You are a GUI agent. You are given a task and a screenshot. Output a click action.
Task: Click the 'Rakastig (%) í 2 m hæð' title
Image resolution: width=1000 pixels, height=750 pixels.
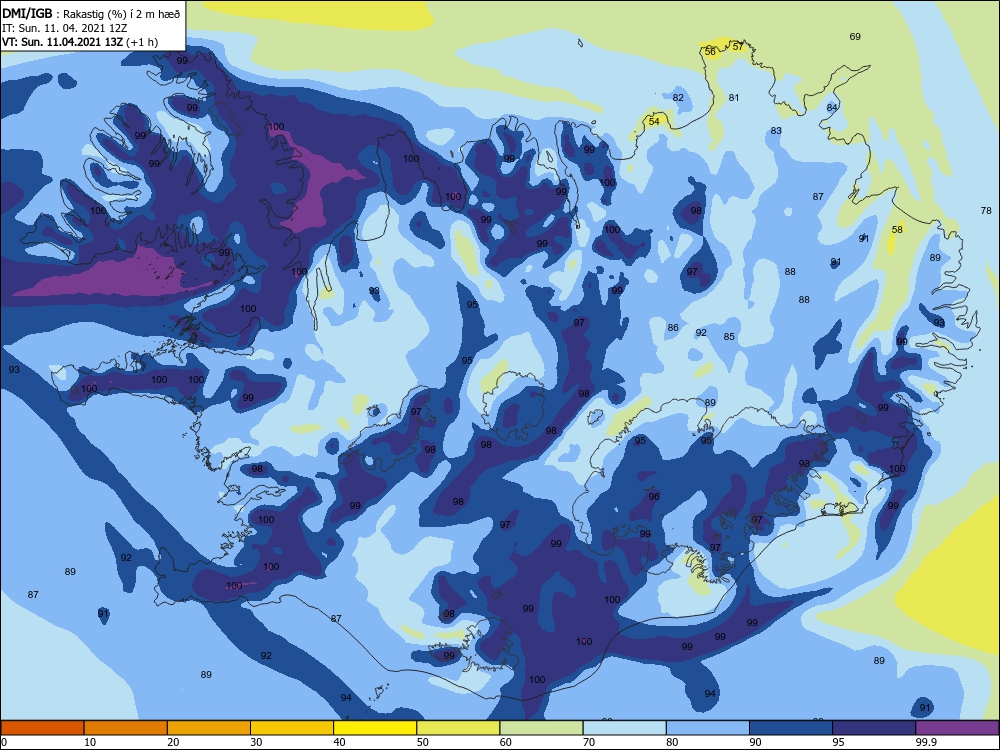tap(122, 14)
